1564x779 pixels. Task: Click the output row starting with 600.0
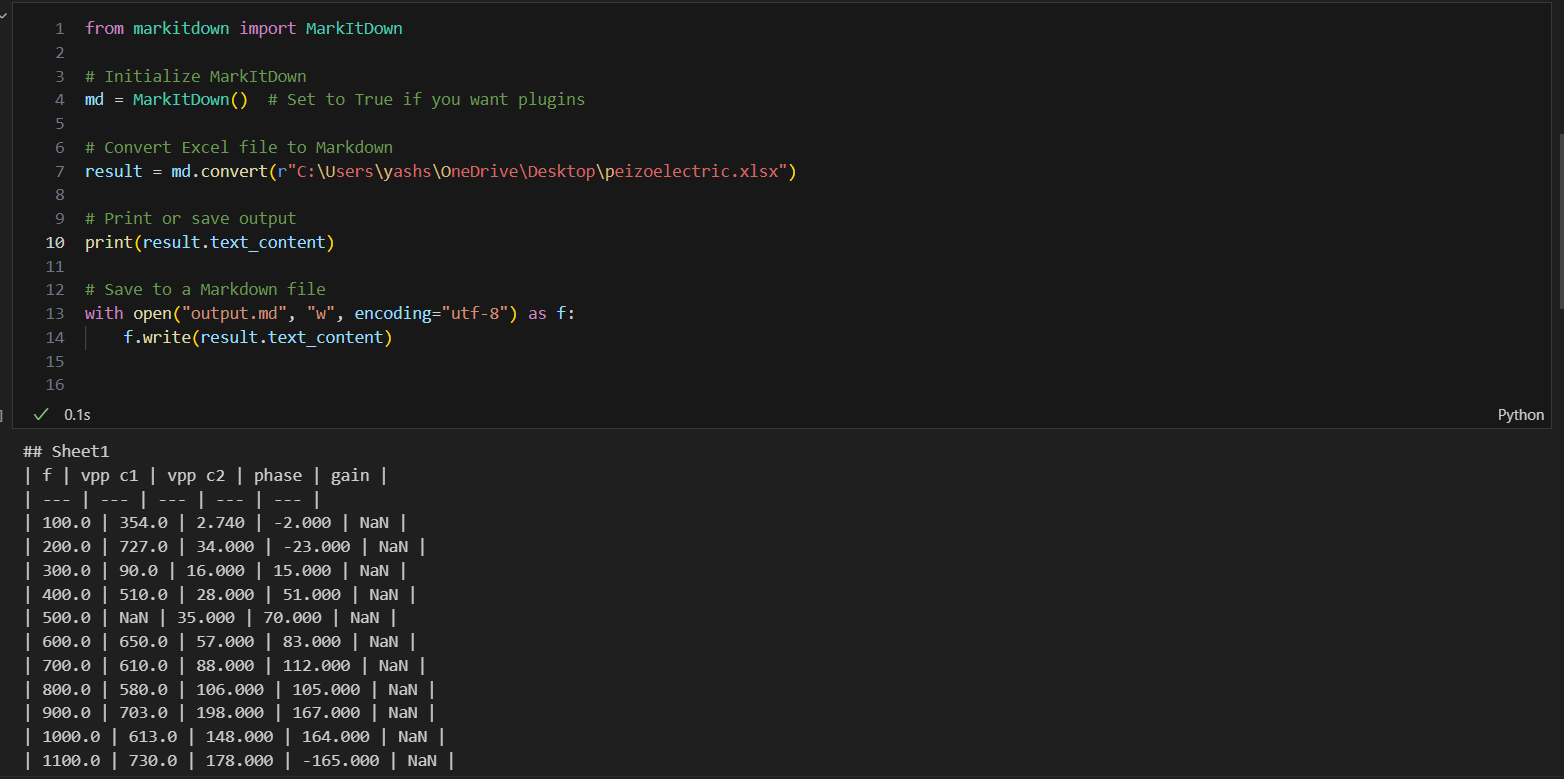pos(219,642)
